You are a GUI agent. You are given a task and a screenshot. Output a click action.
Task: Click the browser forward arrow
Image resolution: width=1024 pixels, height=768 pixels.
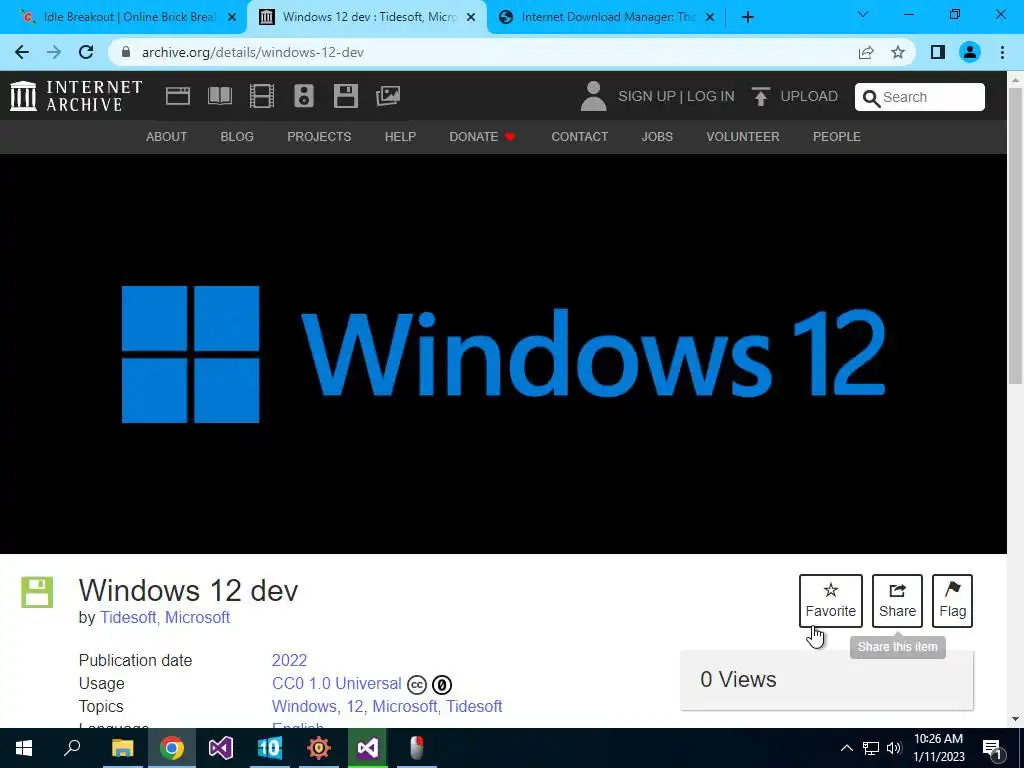coord(54,52)
